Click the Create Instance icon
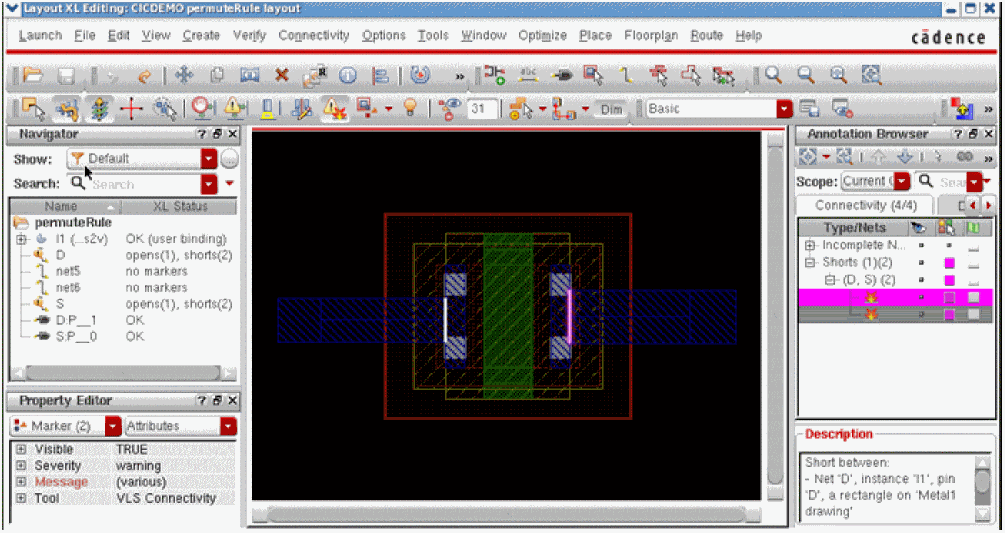This screenshot has height=533, width=1005. tap(494, 75)
